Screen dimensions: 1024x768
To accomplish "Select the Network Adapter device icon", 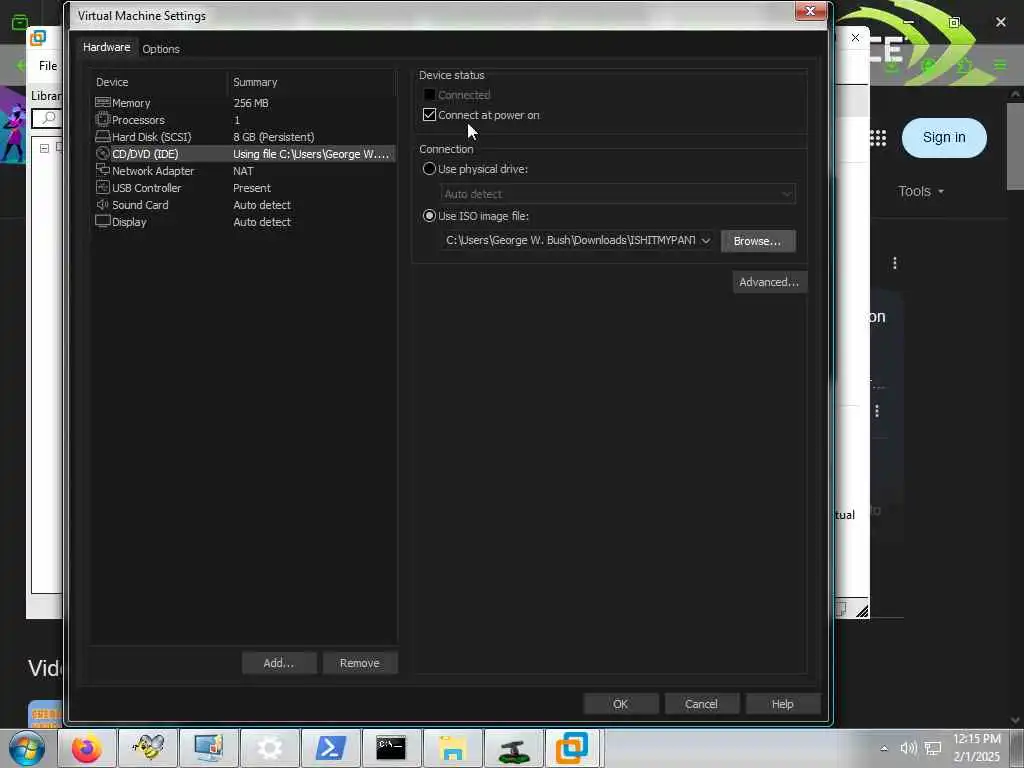I will 103,170.
